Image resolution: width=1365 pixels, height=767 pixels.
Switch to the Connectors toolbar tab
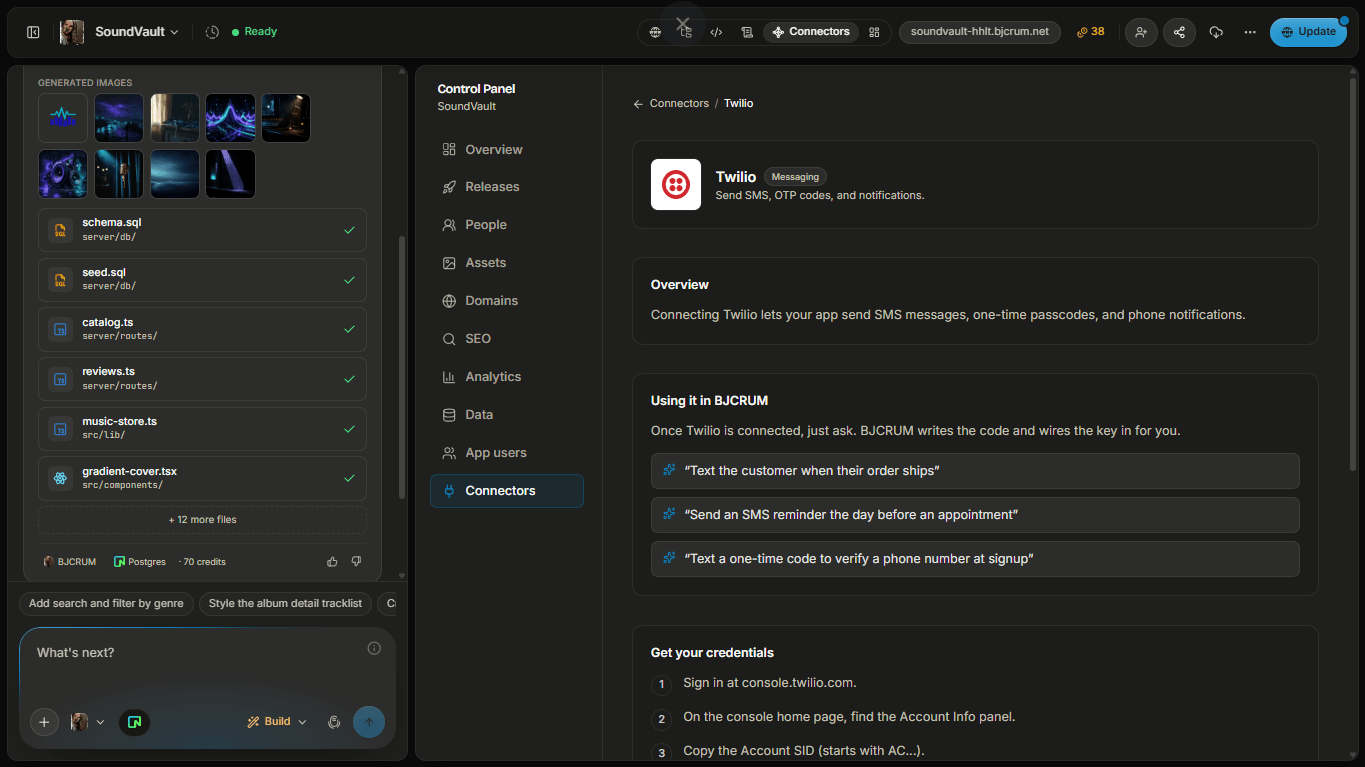pos(810,32)
